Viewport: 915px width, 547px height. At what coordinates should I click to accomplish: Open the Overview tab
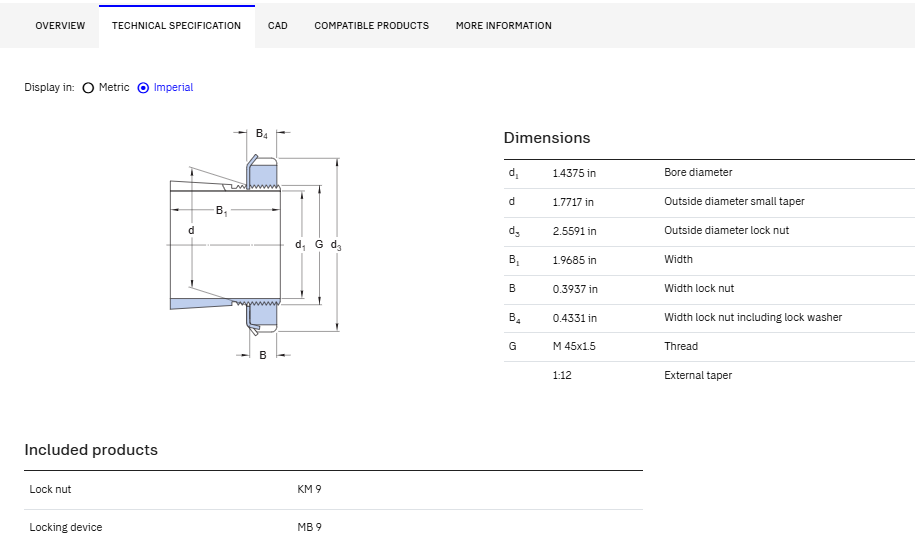60,26
